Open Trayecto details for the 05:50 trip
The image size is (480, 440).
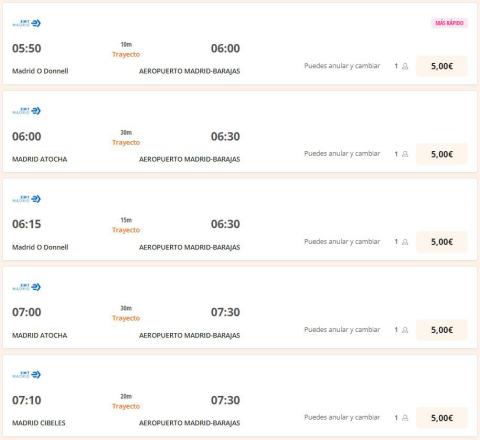[126, 54]
